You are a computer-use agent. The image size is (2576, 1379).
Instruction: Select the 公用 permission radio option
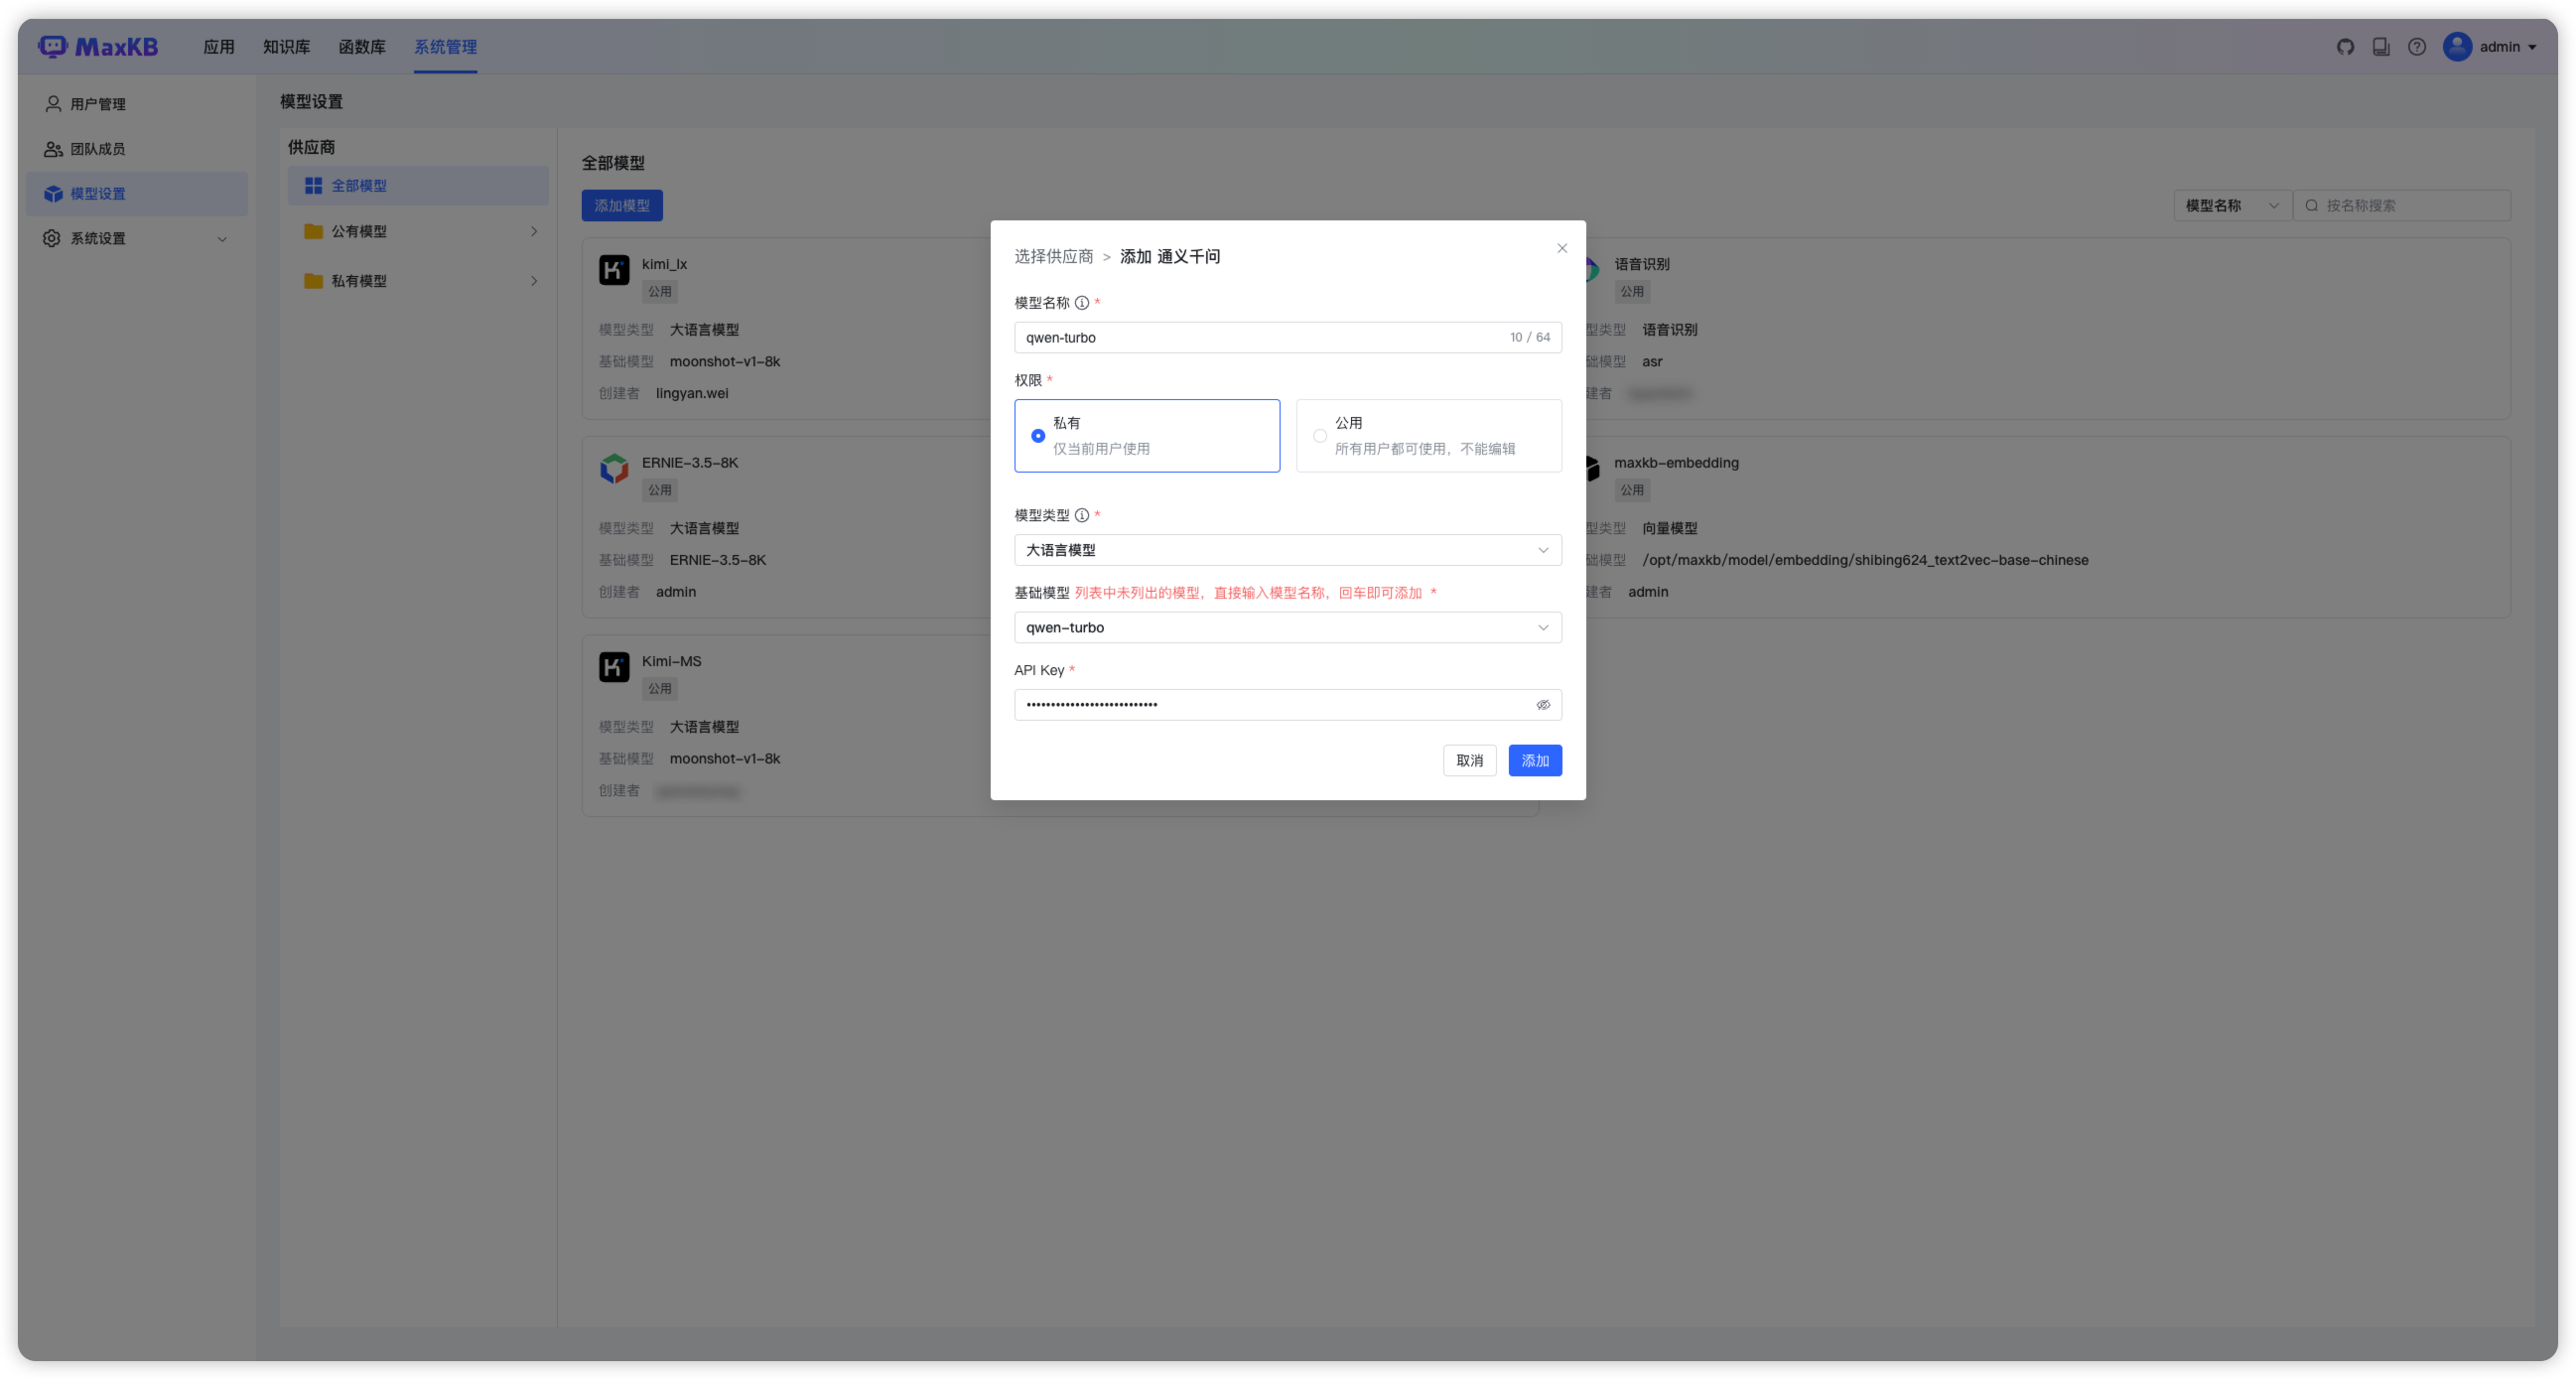pyautogui.click(x=1320, y=436)
